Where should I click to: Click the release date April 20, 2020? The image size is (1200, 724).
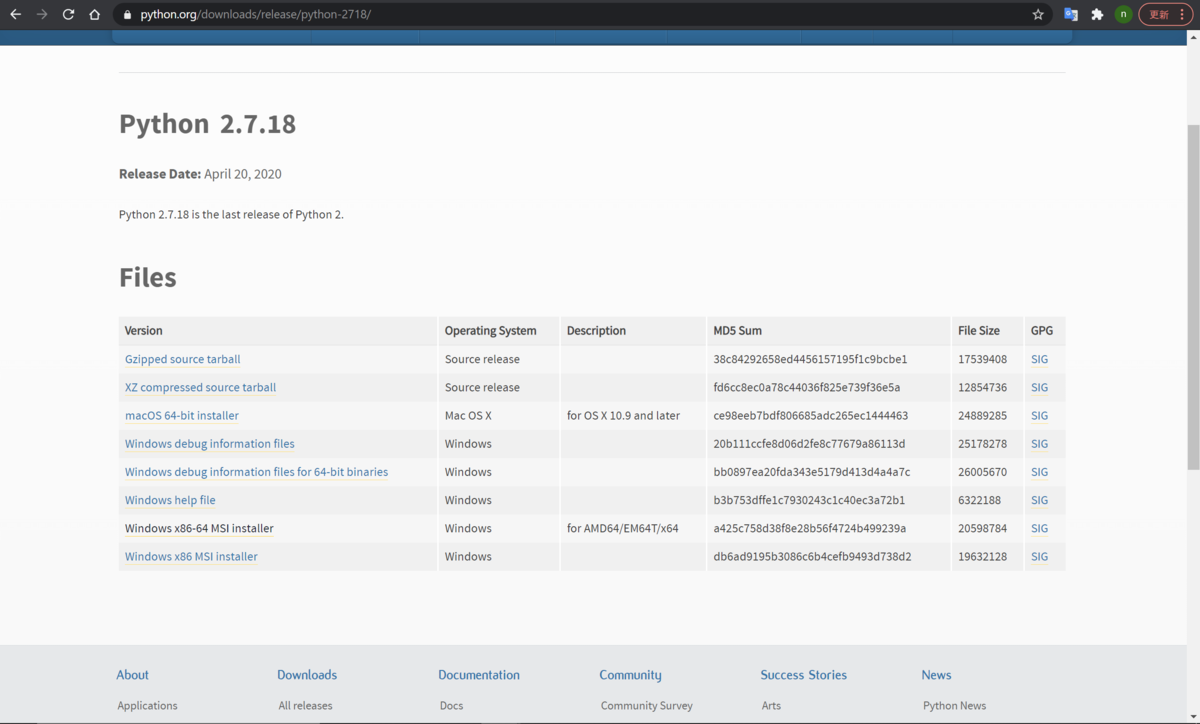point(242,174)
